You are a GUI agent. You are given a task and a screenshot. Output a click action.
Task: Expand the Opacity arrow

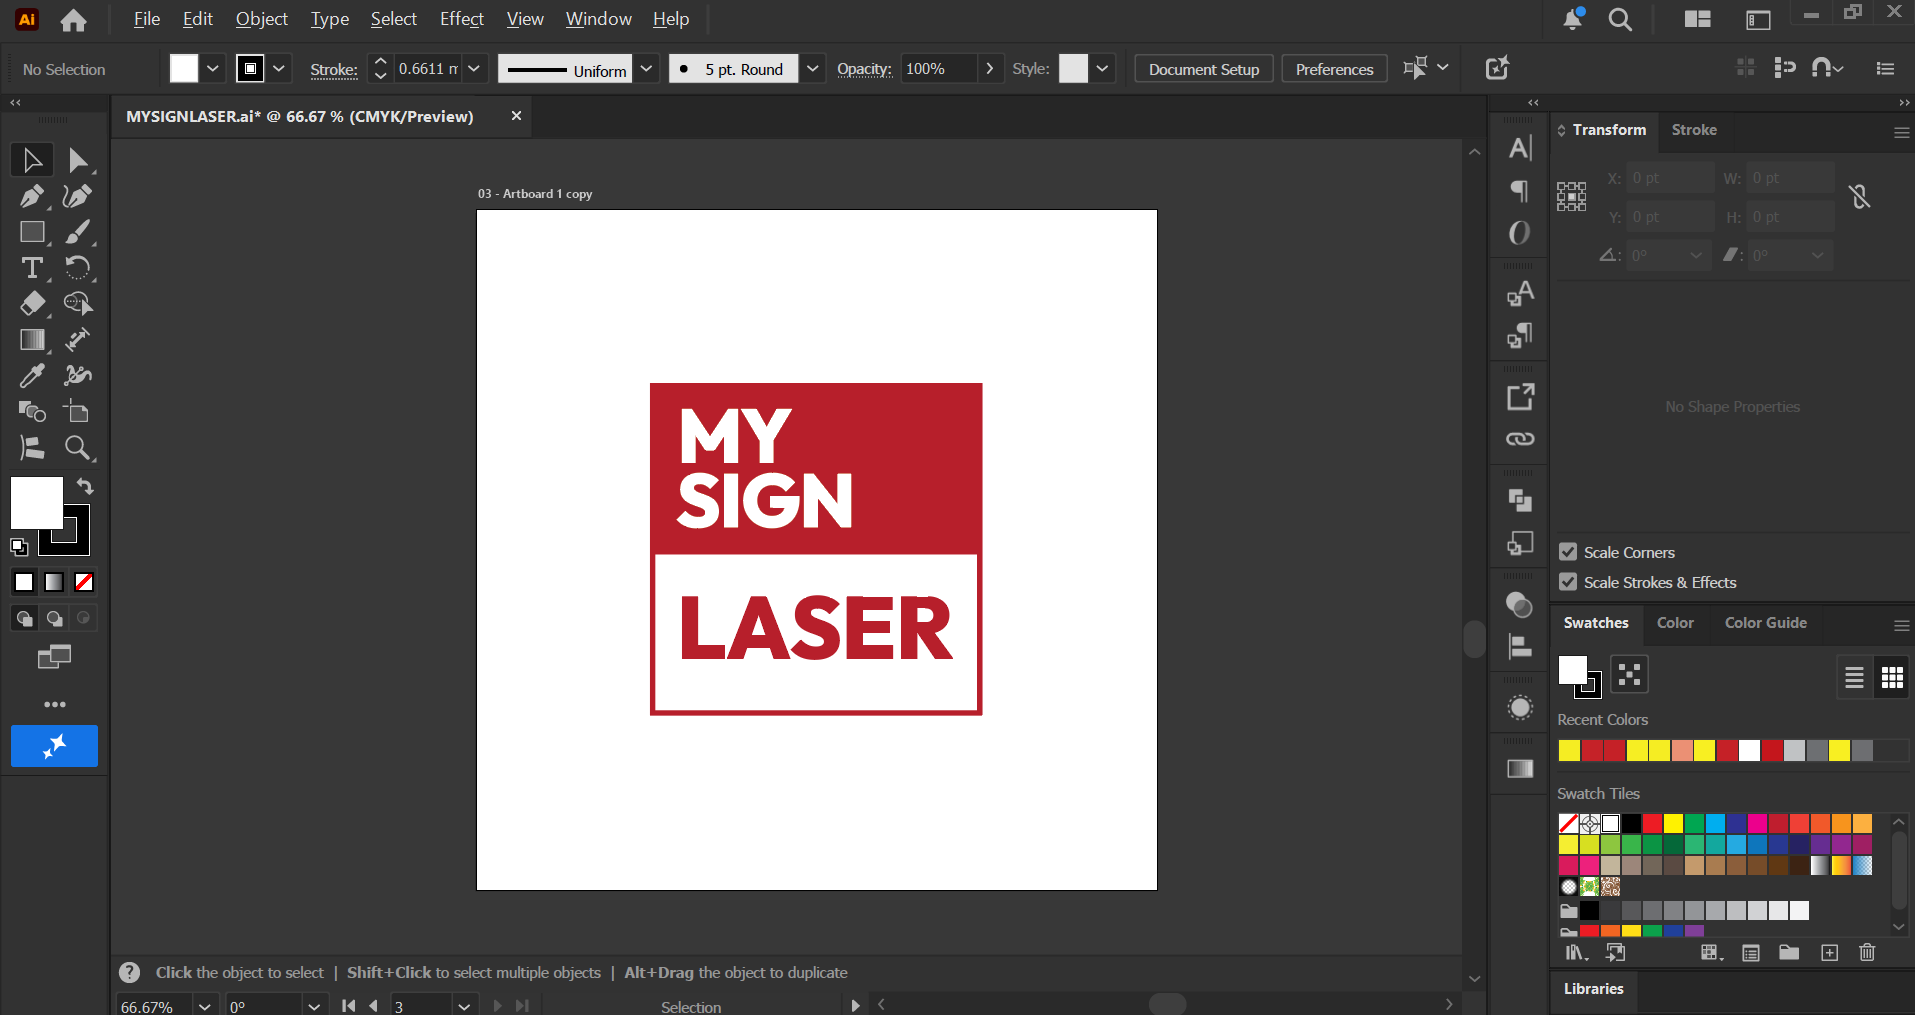point(989,69)
